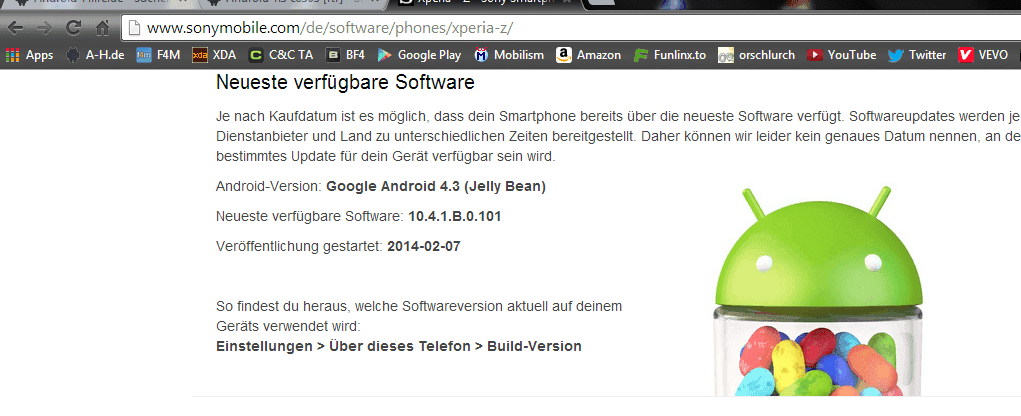Open the F4M bookmark
The height and width of the screenshot is (416, 1021).
pyautogui.click(x=158, y=55)
